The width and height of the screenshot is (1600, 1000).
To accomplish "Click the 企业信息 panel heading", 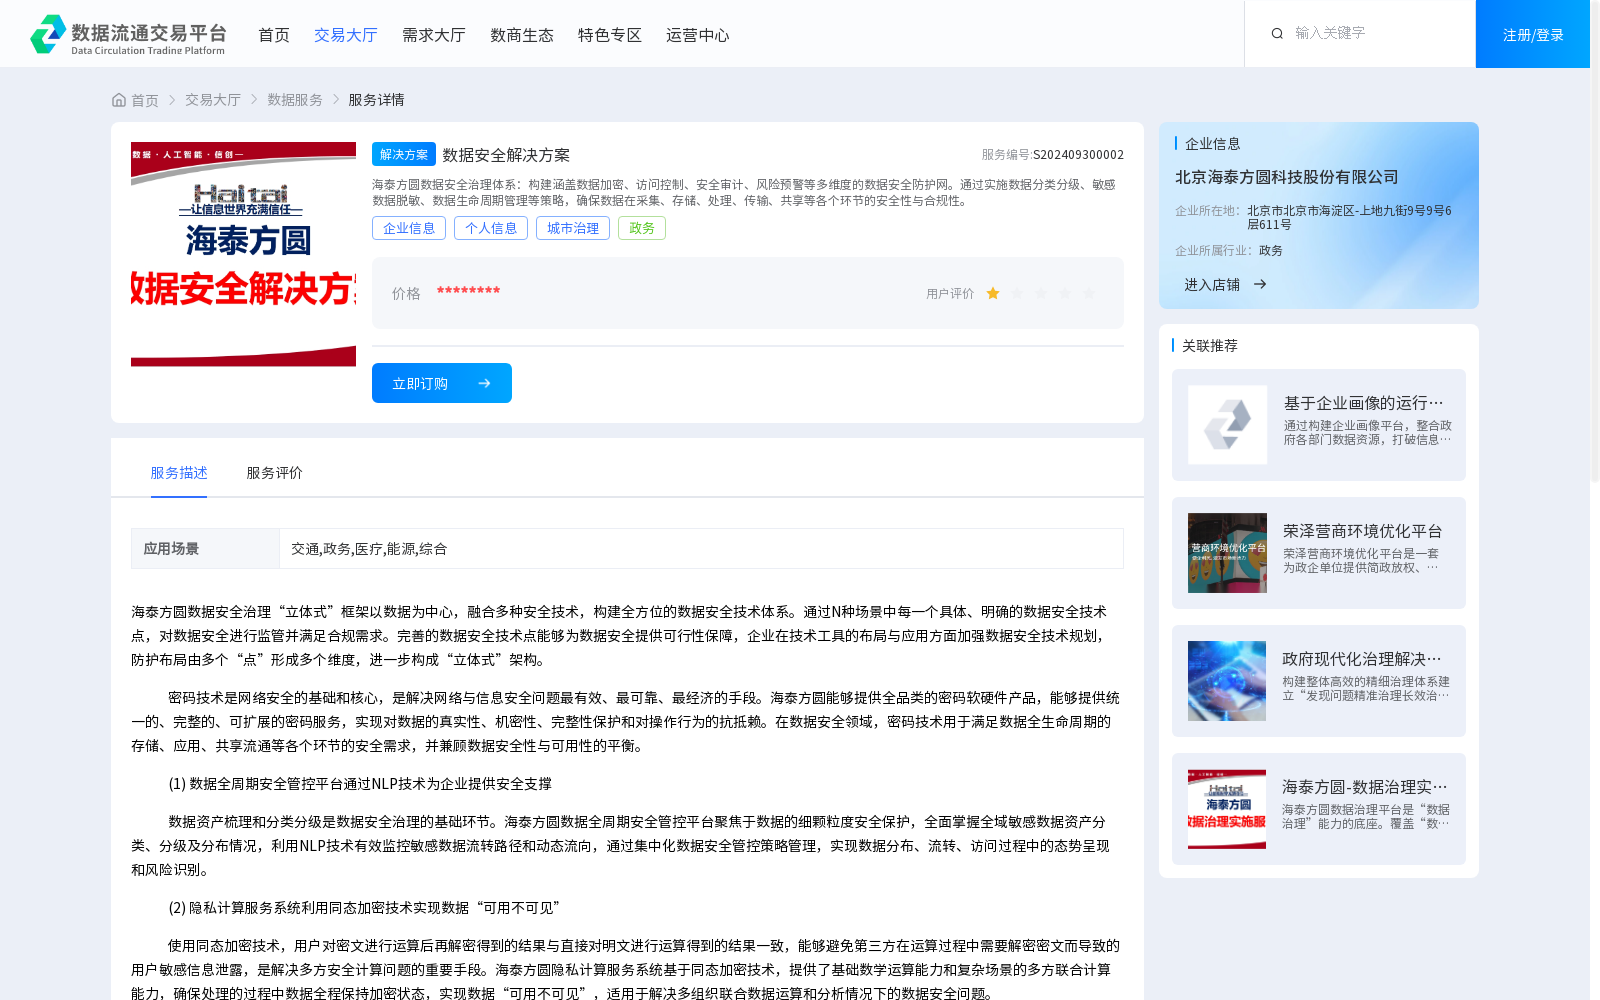I will pyautogui.click(x=1212, y=144).
